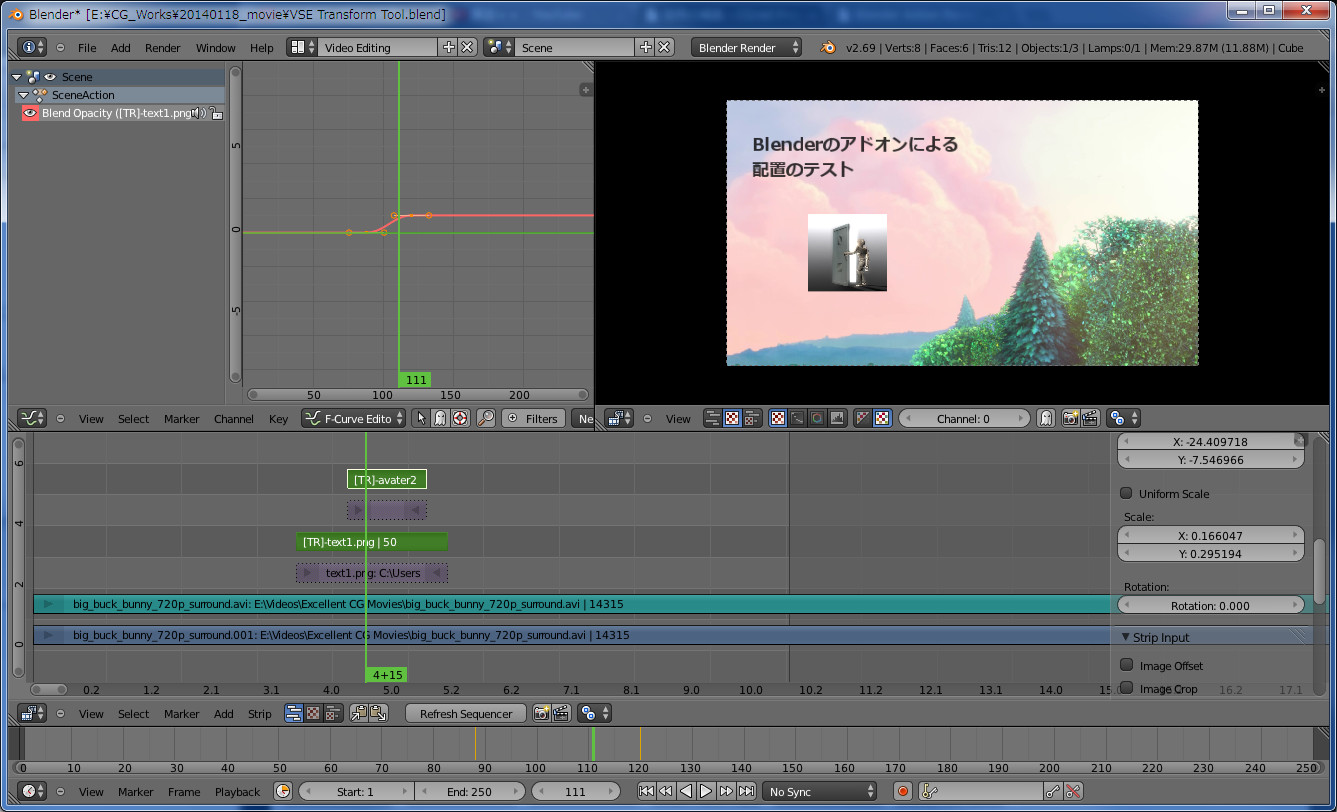Click the Filters button in graph header
Screen dimensions: 1337x812
[533, 419]
